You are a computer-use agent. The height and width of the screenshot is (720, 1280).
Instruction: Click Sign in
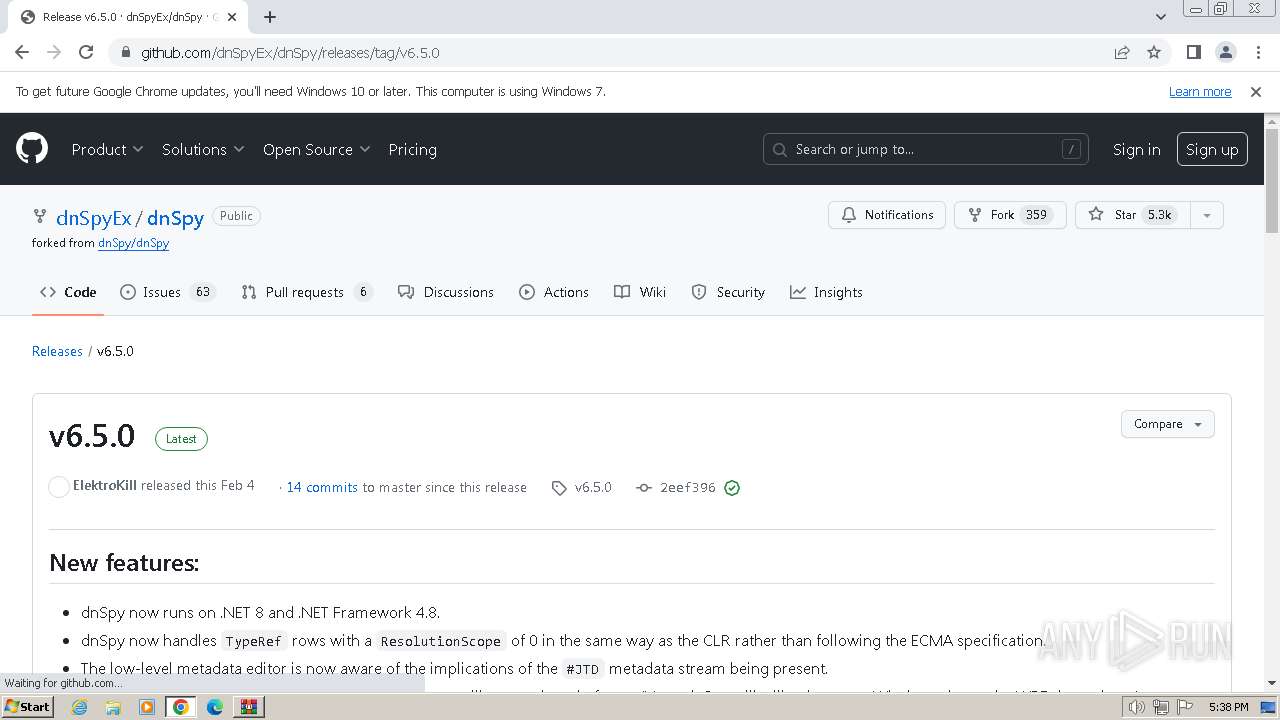point(1136,149)
